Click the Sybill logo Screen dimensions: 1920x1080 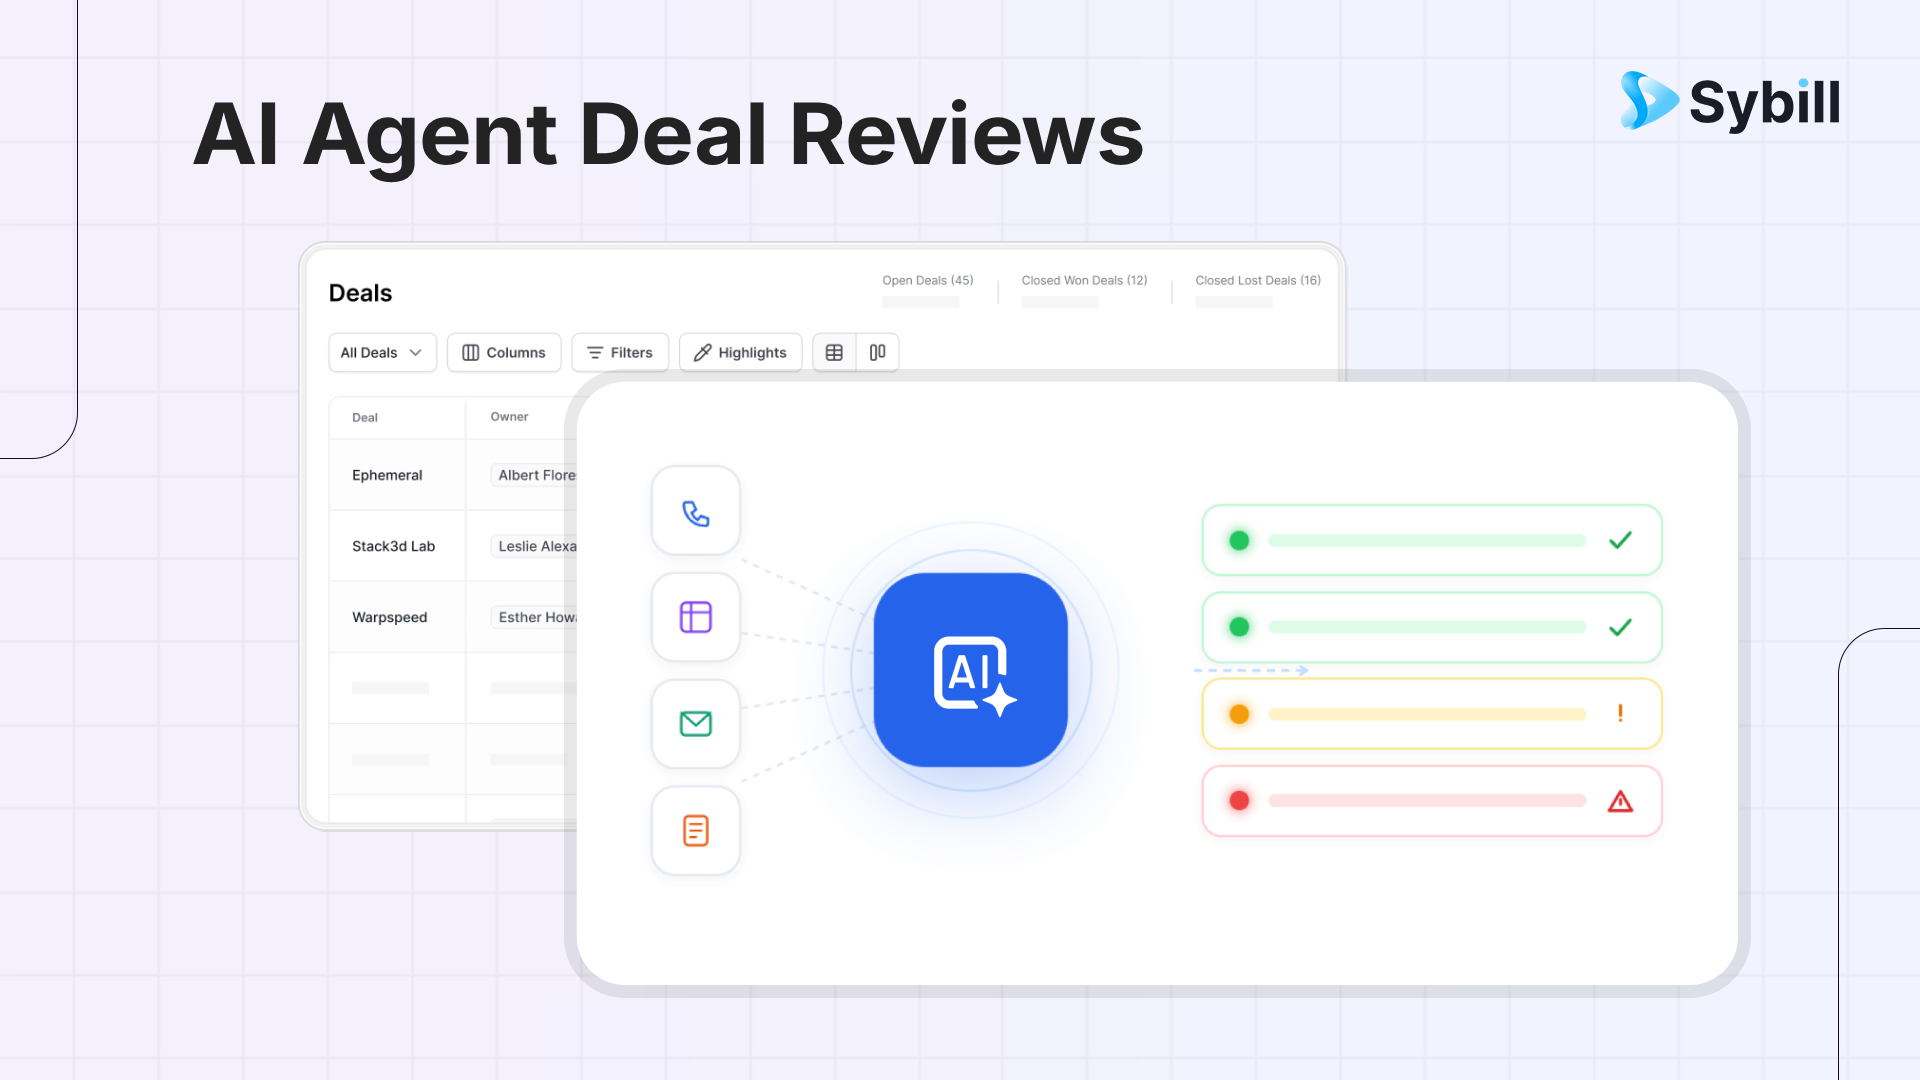[x=1730, y=101]
